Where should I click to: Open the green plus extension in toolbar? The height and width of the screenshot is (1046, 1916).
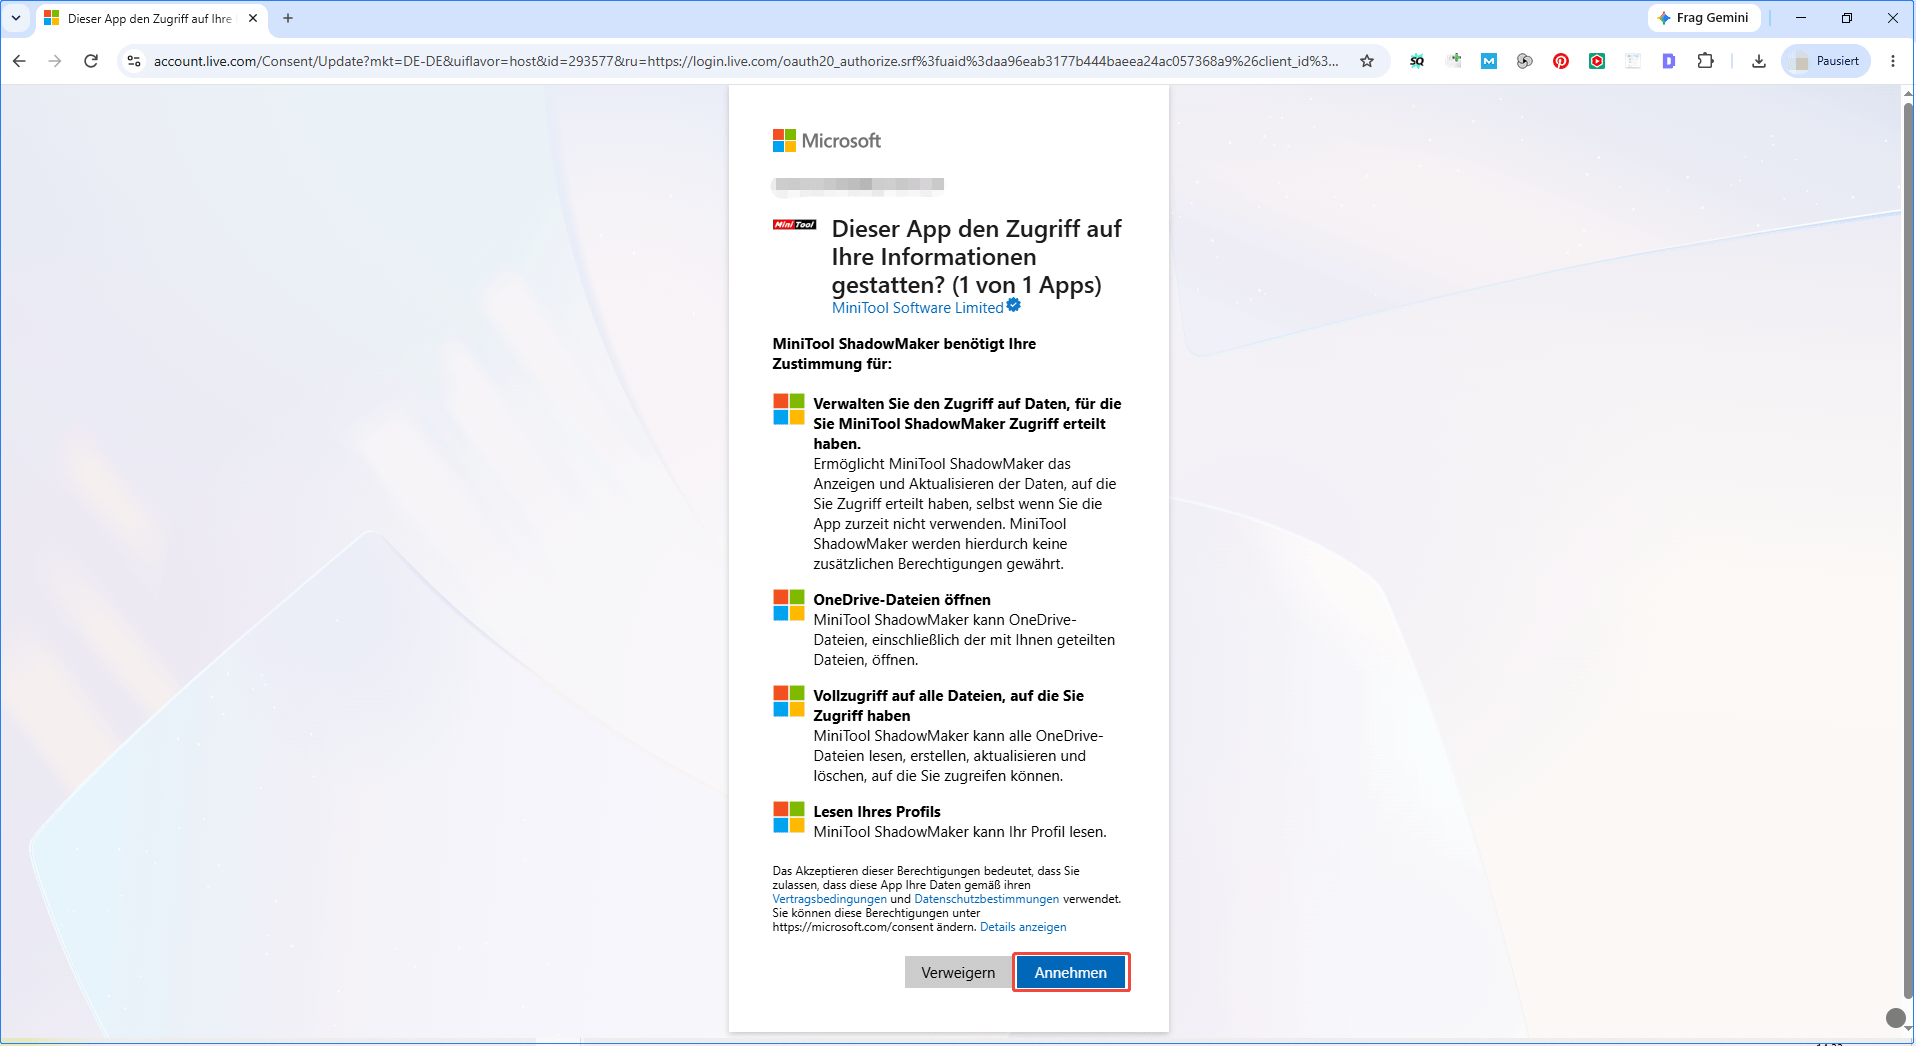click(1454, 61)
